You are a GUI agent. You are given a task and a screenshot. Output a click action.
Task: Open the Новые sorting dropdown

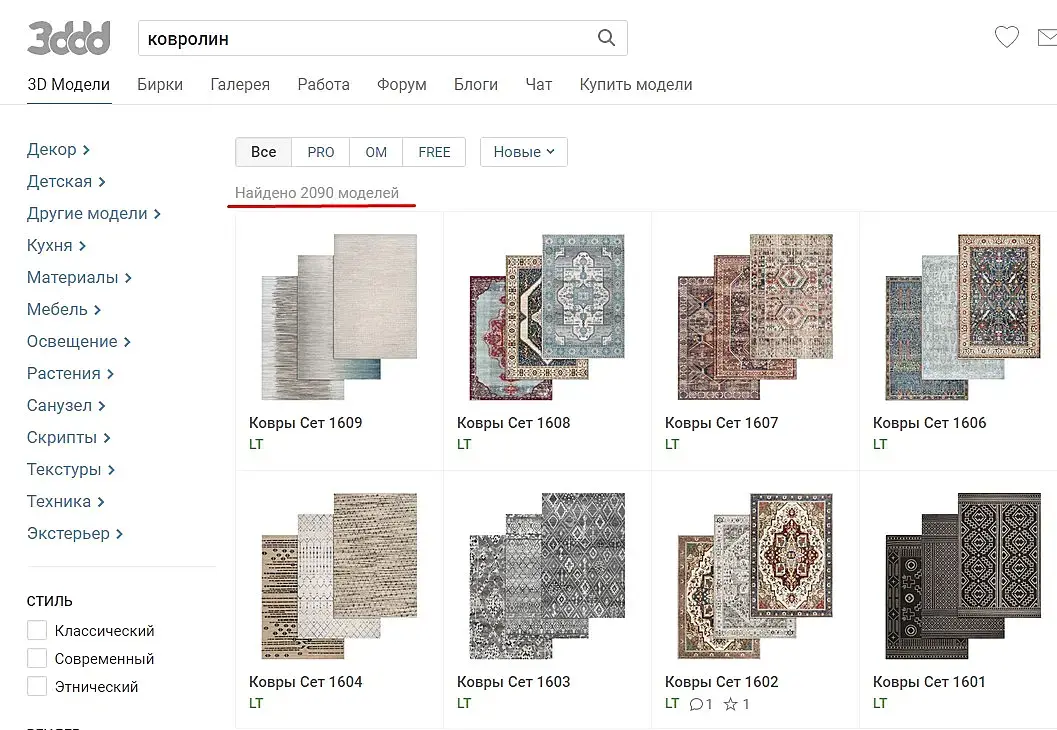[x=524, y=152]
